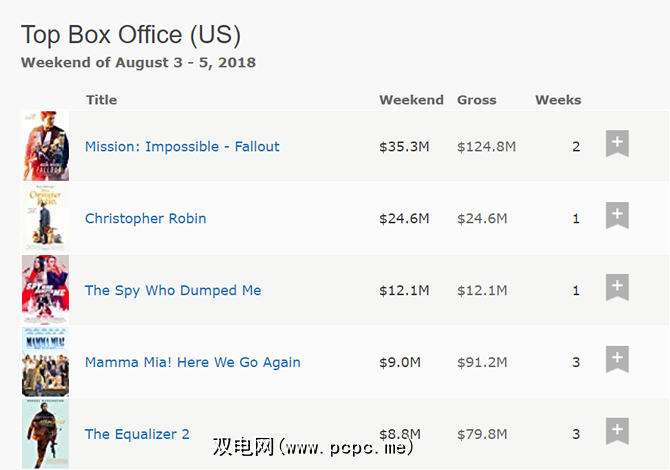Add Christopher Robin to watchlist

[617, 216]
